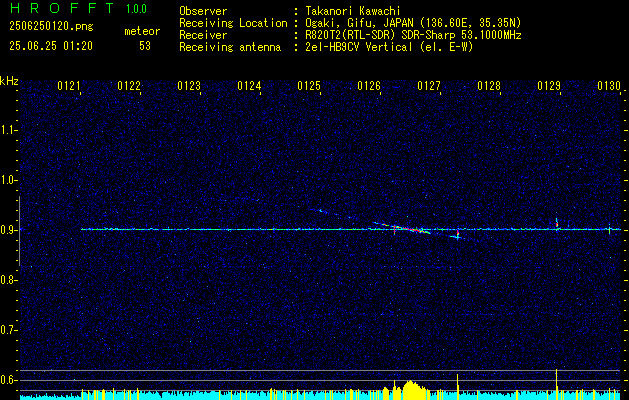Click the Observer label

pyautogui.click(x=203, y=11)
